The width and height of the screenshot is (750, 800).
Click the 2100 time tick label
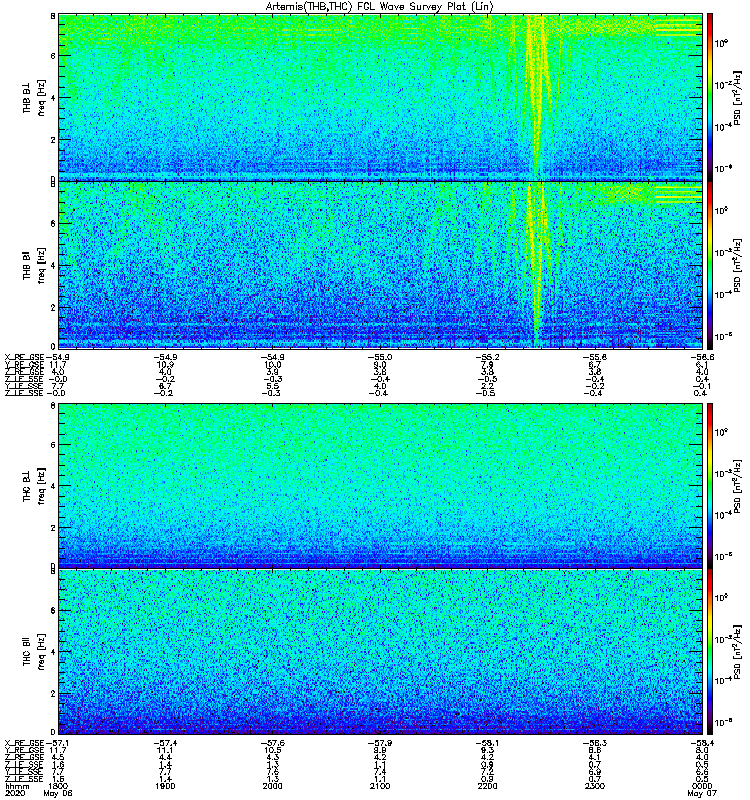tap(380, 786)
